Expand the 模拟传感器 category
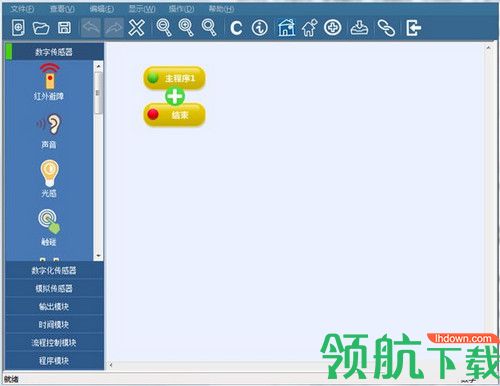The height and width of the screenshot is (386, 500). pos(54,288)
